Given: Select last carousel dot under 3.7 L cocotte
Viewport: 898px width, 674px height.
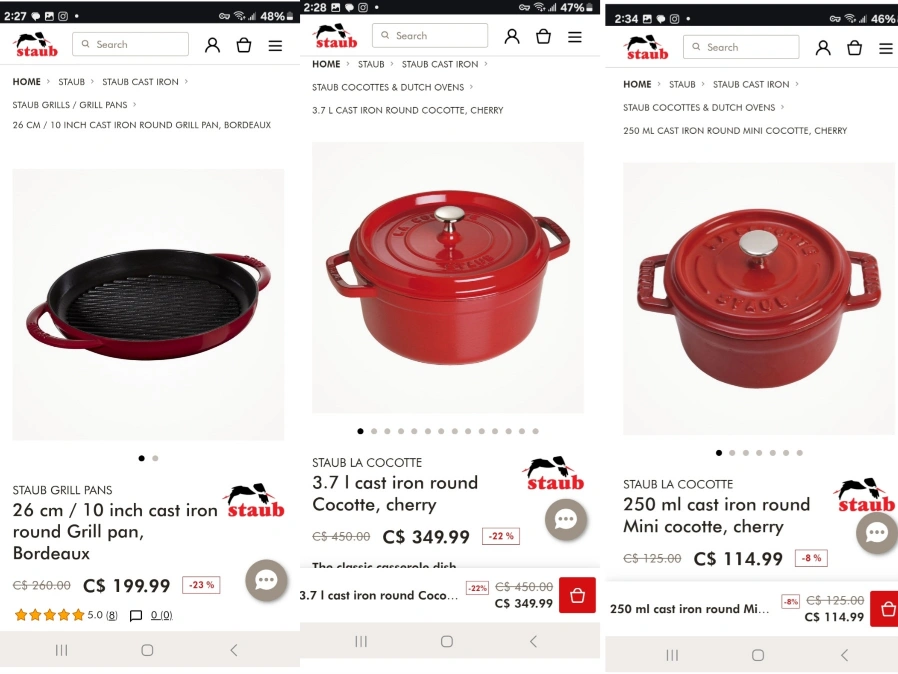Looking at the screenshot, I should (535, 431).
